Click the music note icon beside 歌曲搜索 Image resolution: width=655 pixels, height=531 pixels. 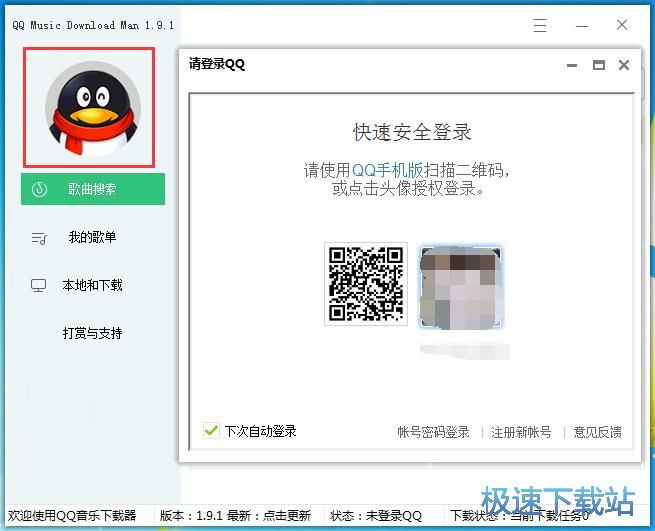(x=39, y=189)
